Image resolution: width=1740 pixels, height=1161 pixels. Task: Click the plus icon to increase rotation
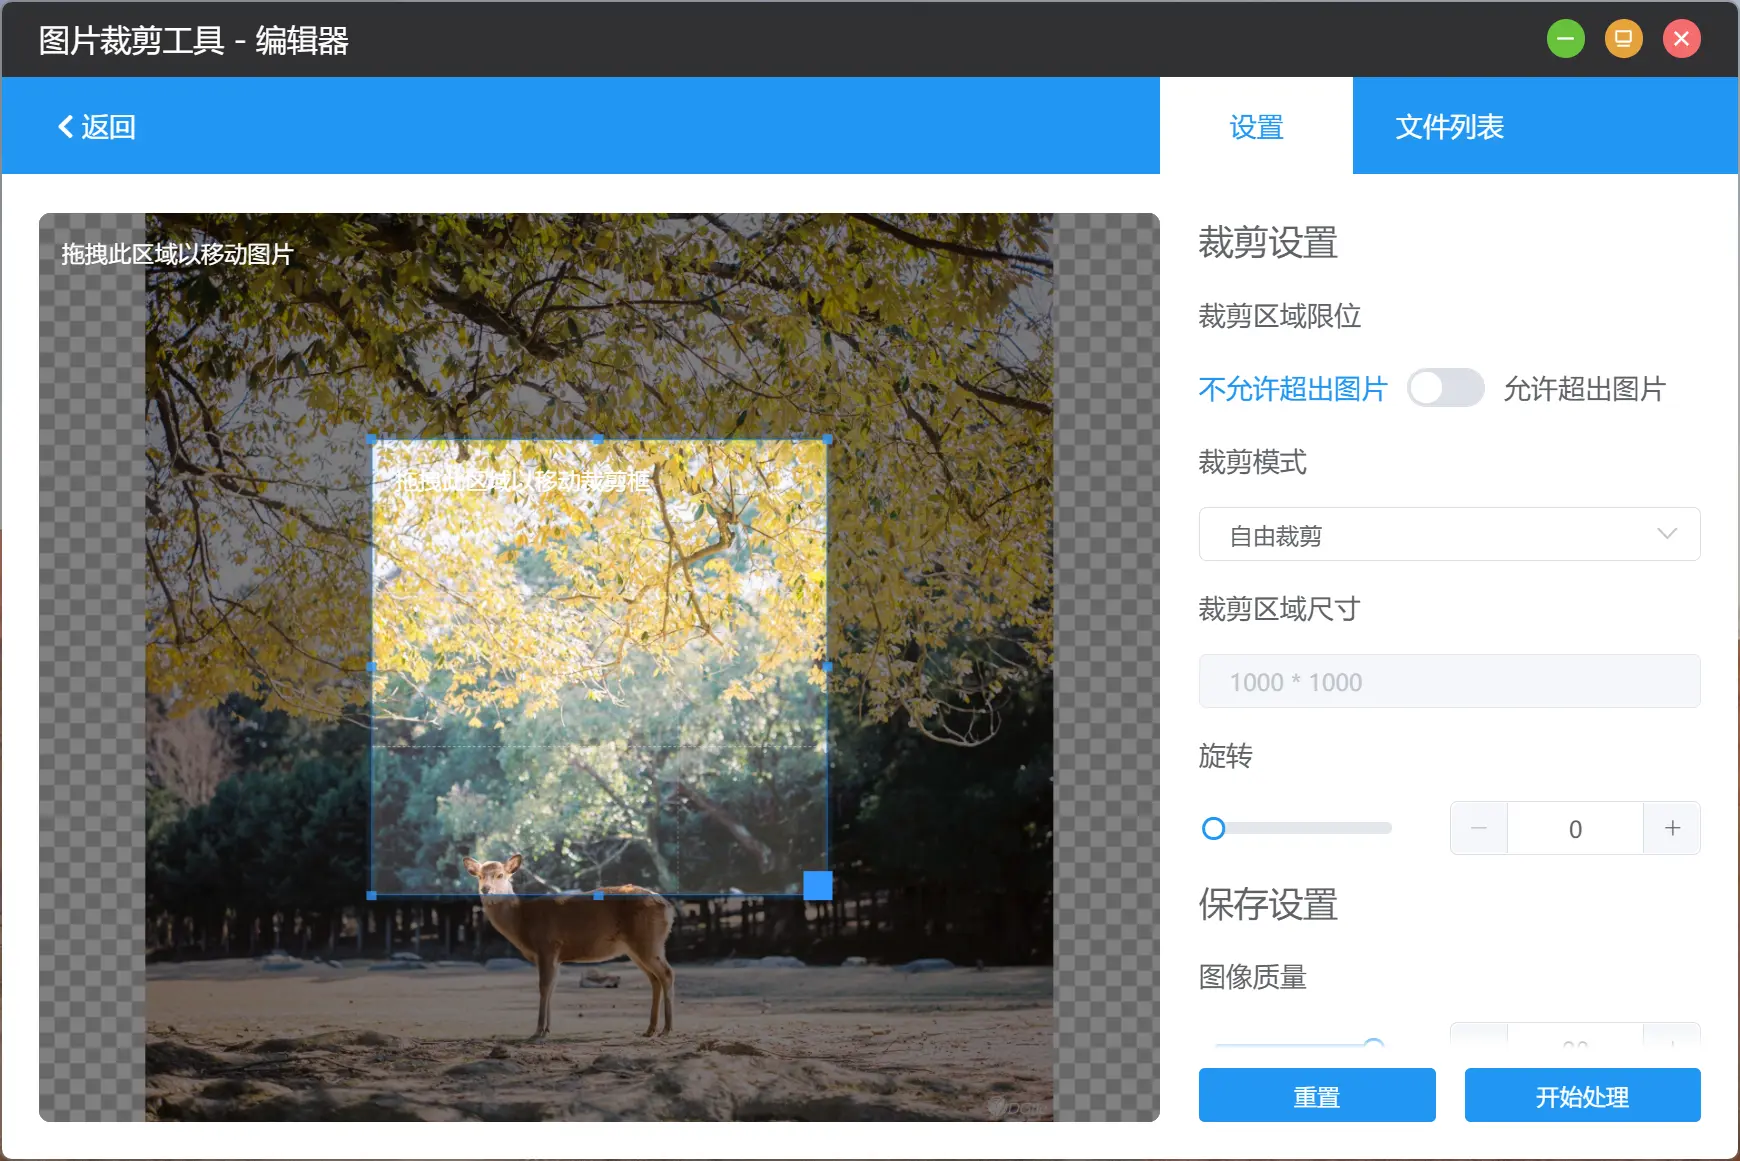1671,828
